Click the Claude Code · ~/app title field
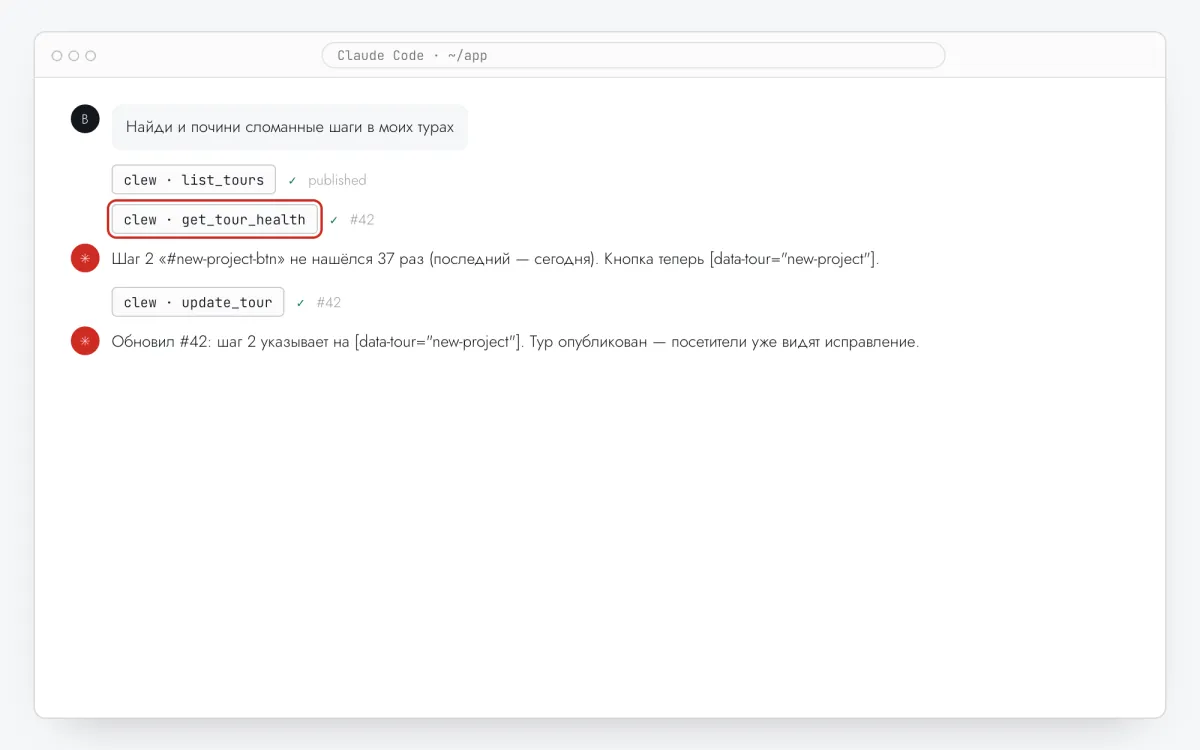Screen dimensions: 1200x750 point(633,55)
